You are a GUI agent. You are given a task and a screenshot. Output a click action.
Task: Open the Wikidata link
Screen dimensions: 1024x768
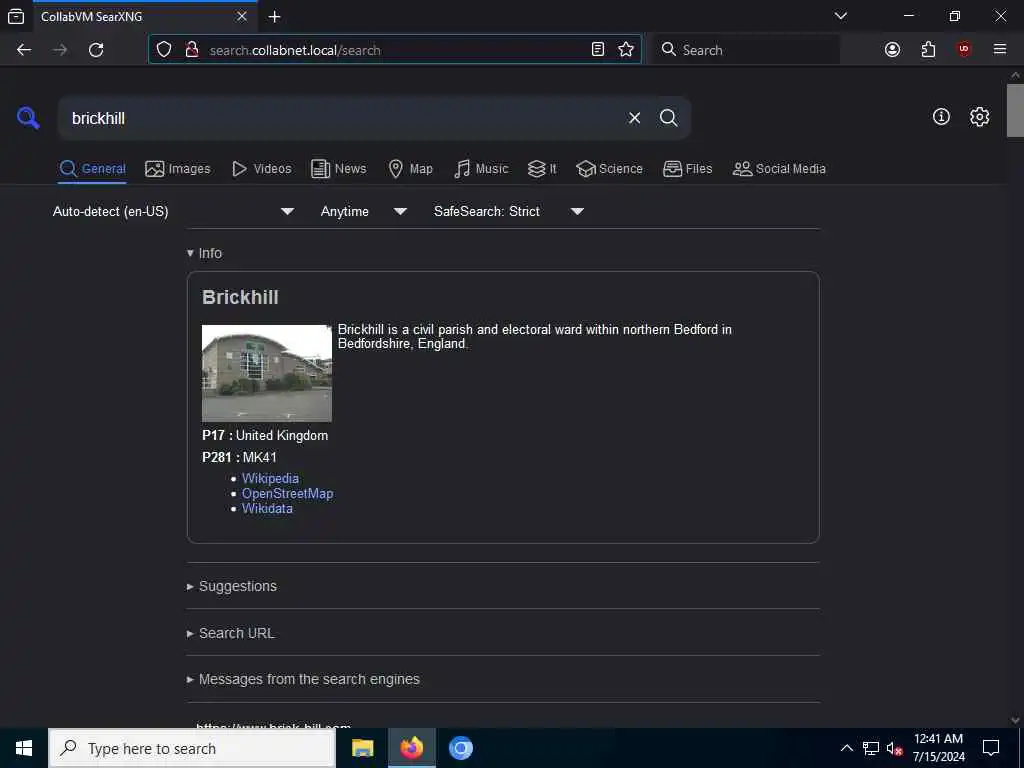point(267,509)
